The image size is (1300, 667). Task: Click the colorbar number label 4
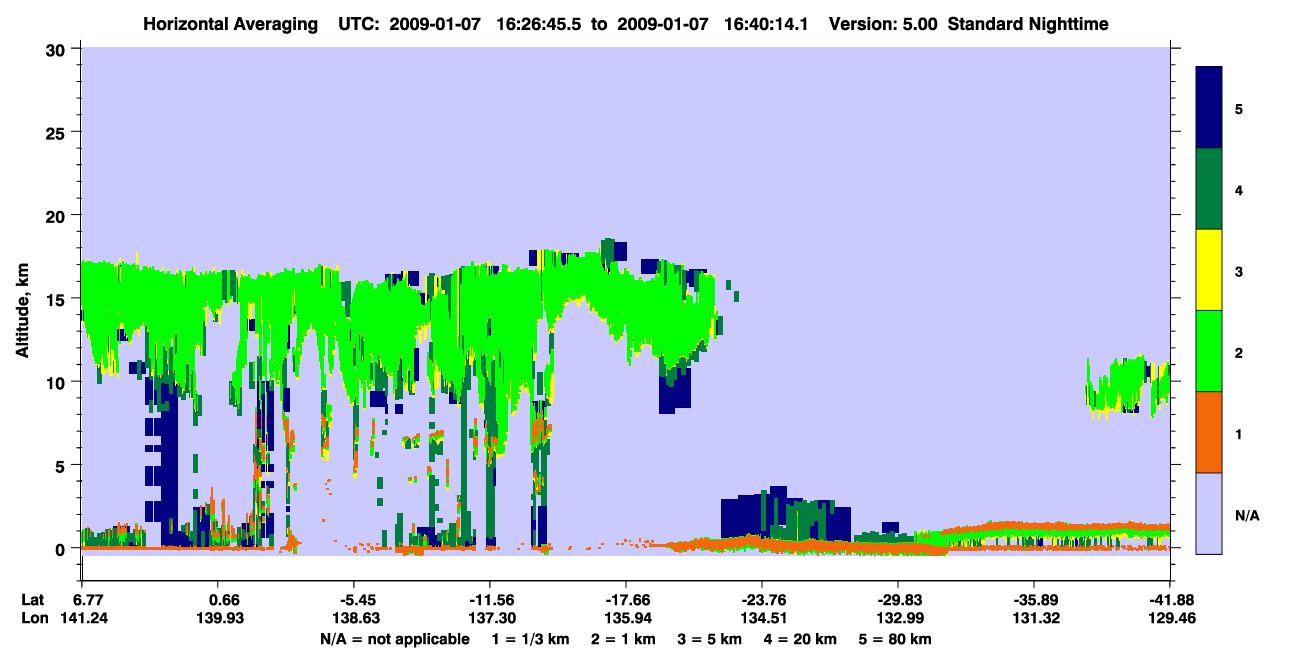[1239, 189]
